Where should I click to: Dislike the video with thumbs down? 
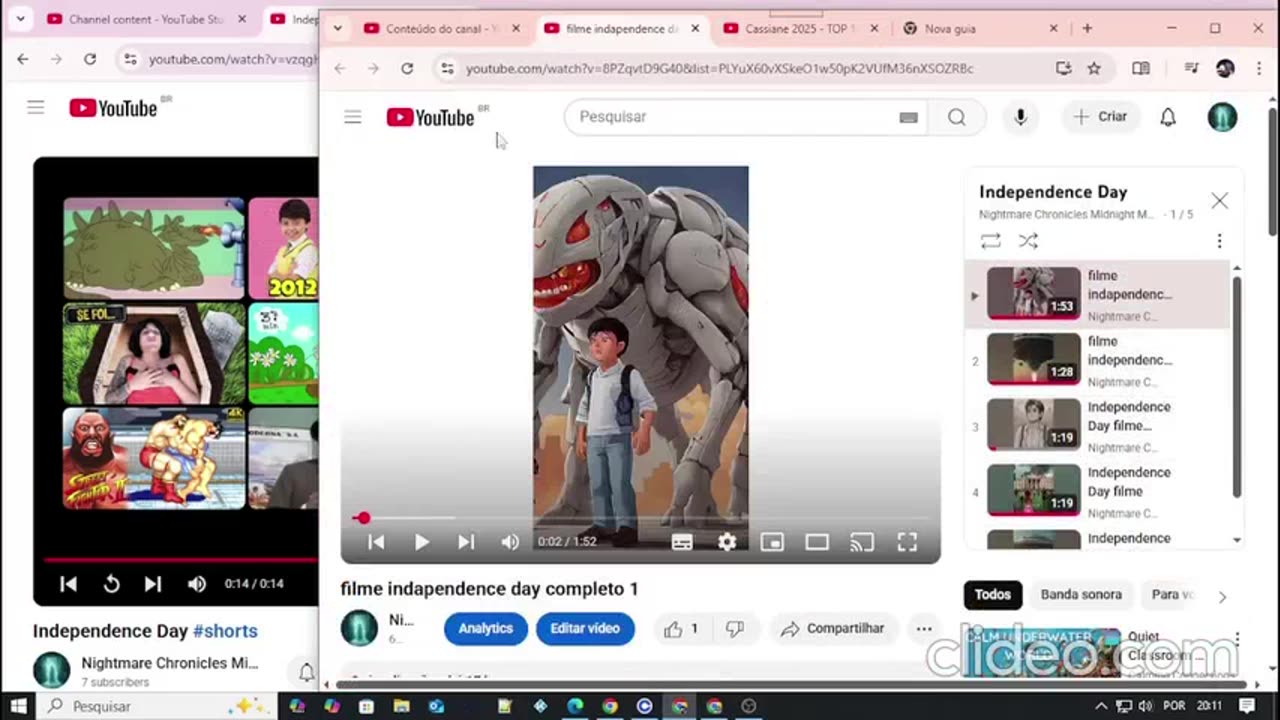(735, 629)
